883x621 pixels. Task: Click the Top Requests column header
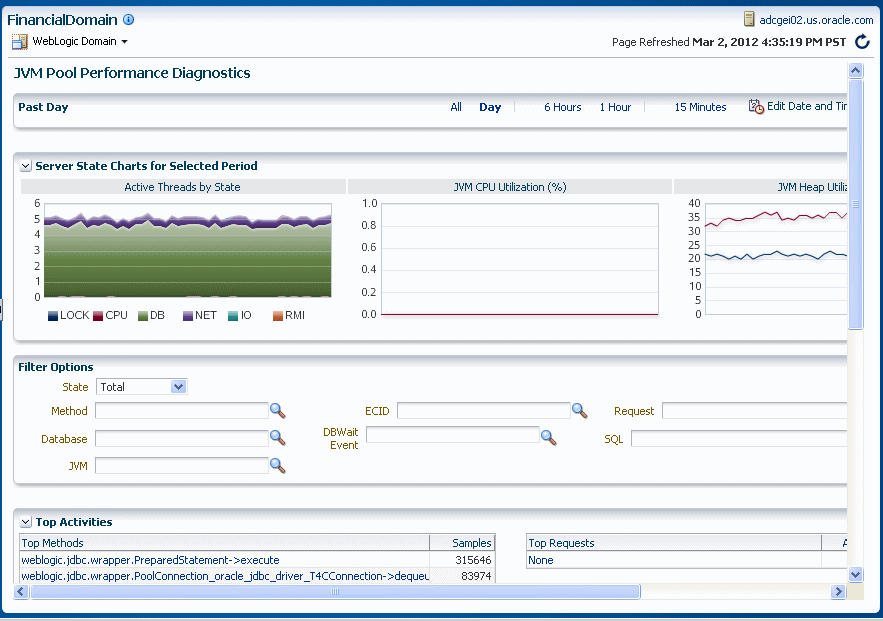coord(674,543)
